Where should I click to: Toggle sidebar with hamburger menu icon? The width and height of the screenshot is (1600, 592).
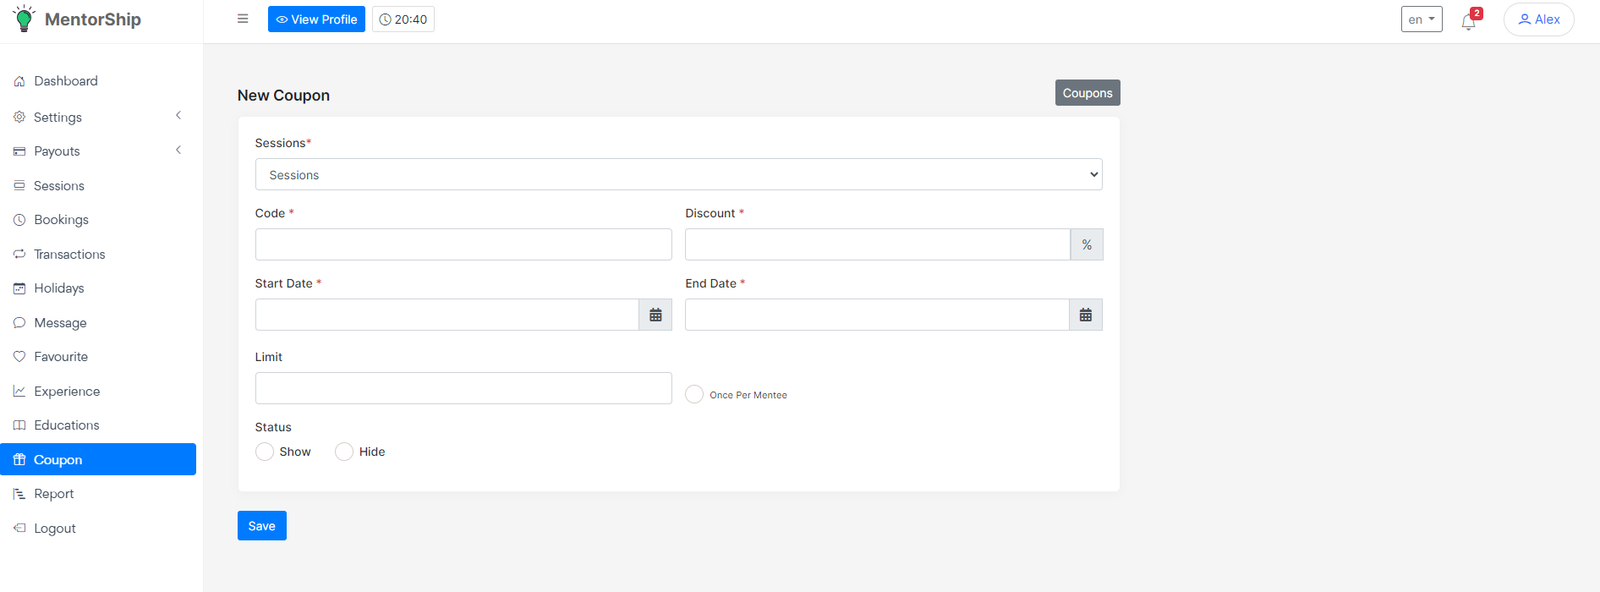point(242,19)
